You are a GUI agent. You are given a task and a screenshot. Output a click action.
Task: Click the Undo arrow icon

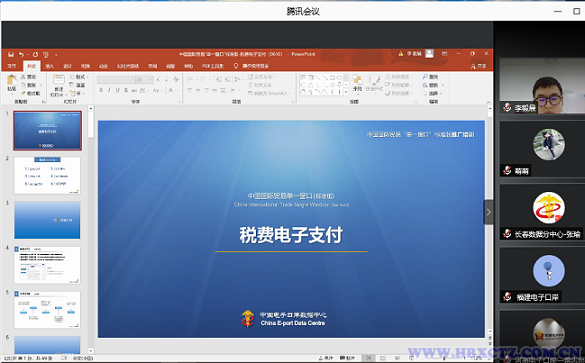[21, 54]
